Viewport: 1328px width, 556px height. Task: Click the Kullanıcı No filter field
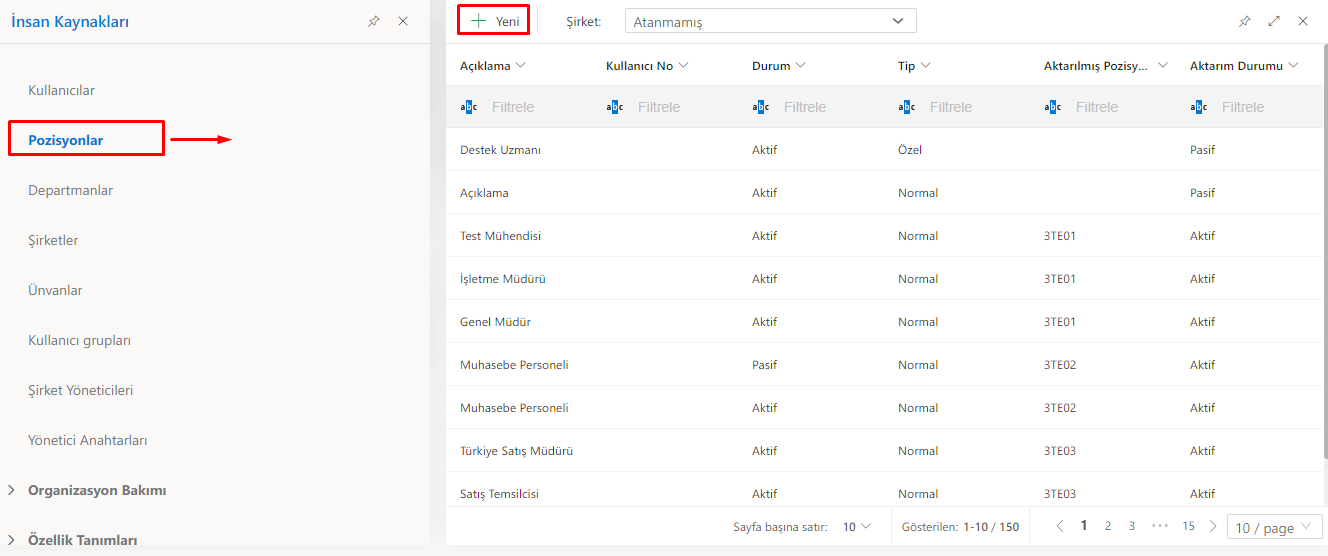coord(659,107)
